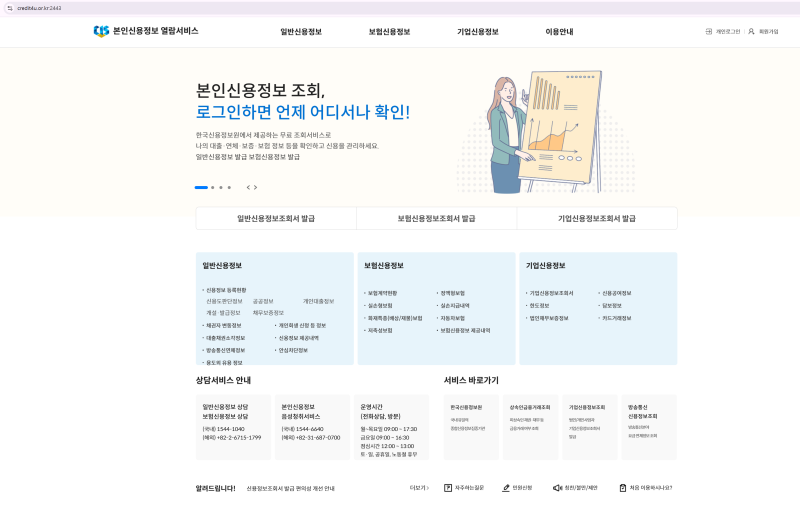
Task: Click phone number 1544-1040
Action: click(231, 429)
